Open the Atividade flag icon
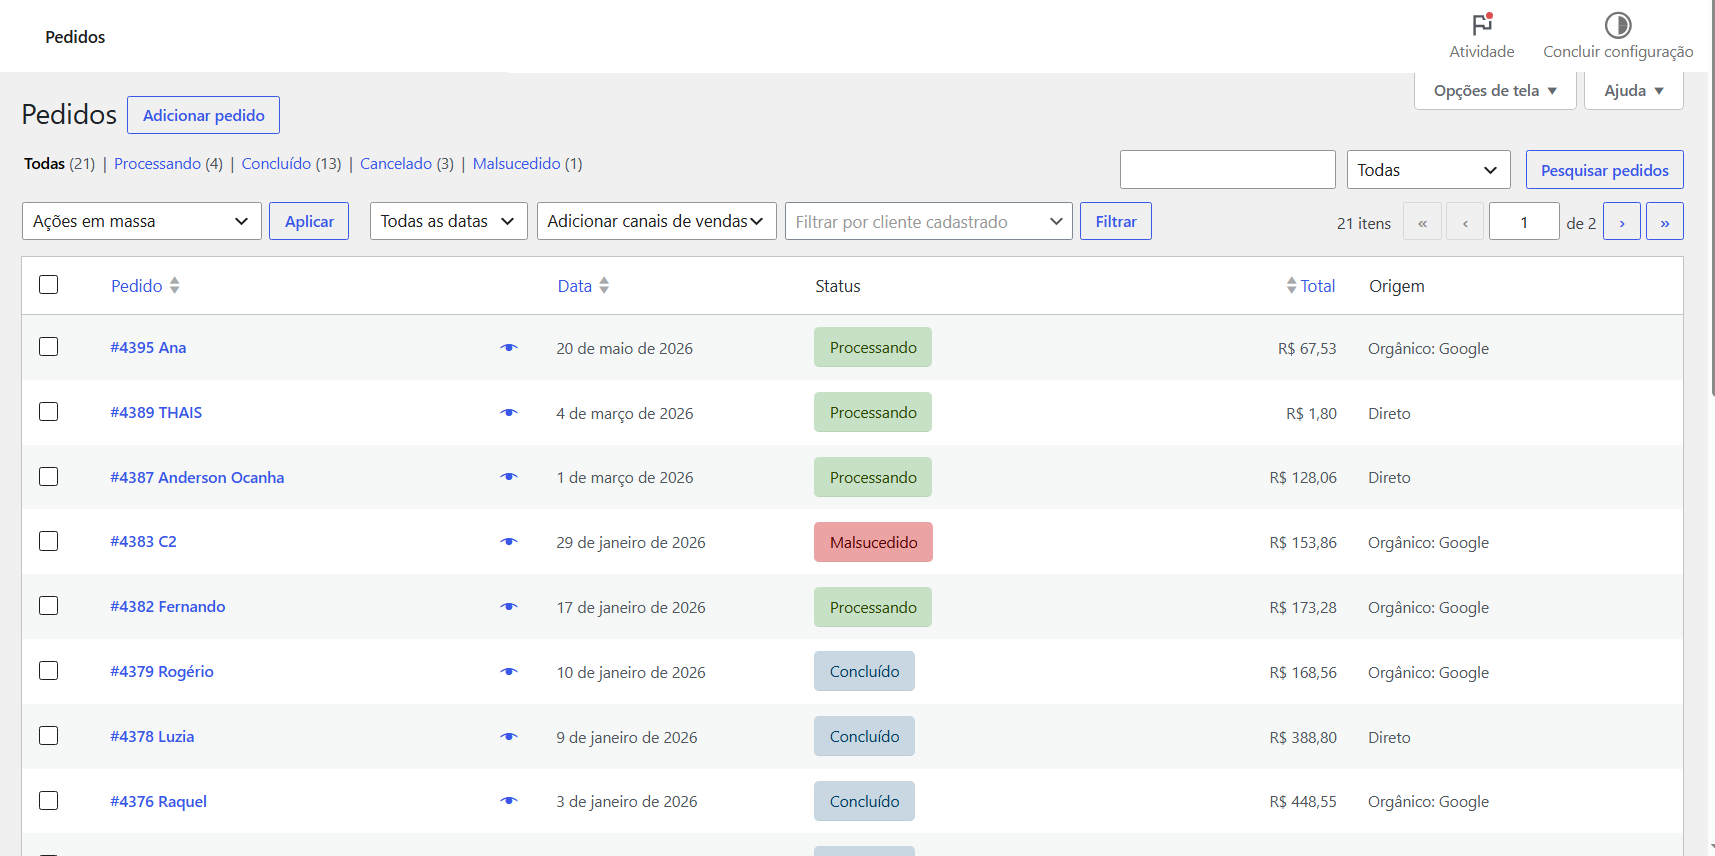Screen dimensions: 1715x856 pyautogui.click(x=1482, y=24)
